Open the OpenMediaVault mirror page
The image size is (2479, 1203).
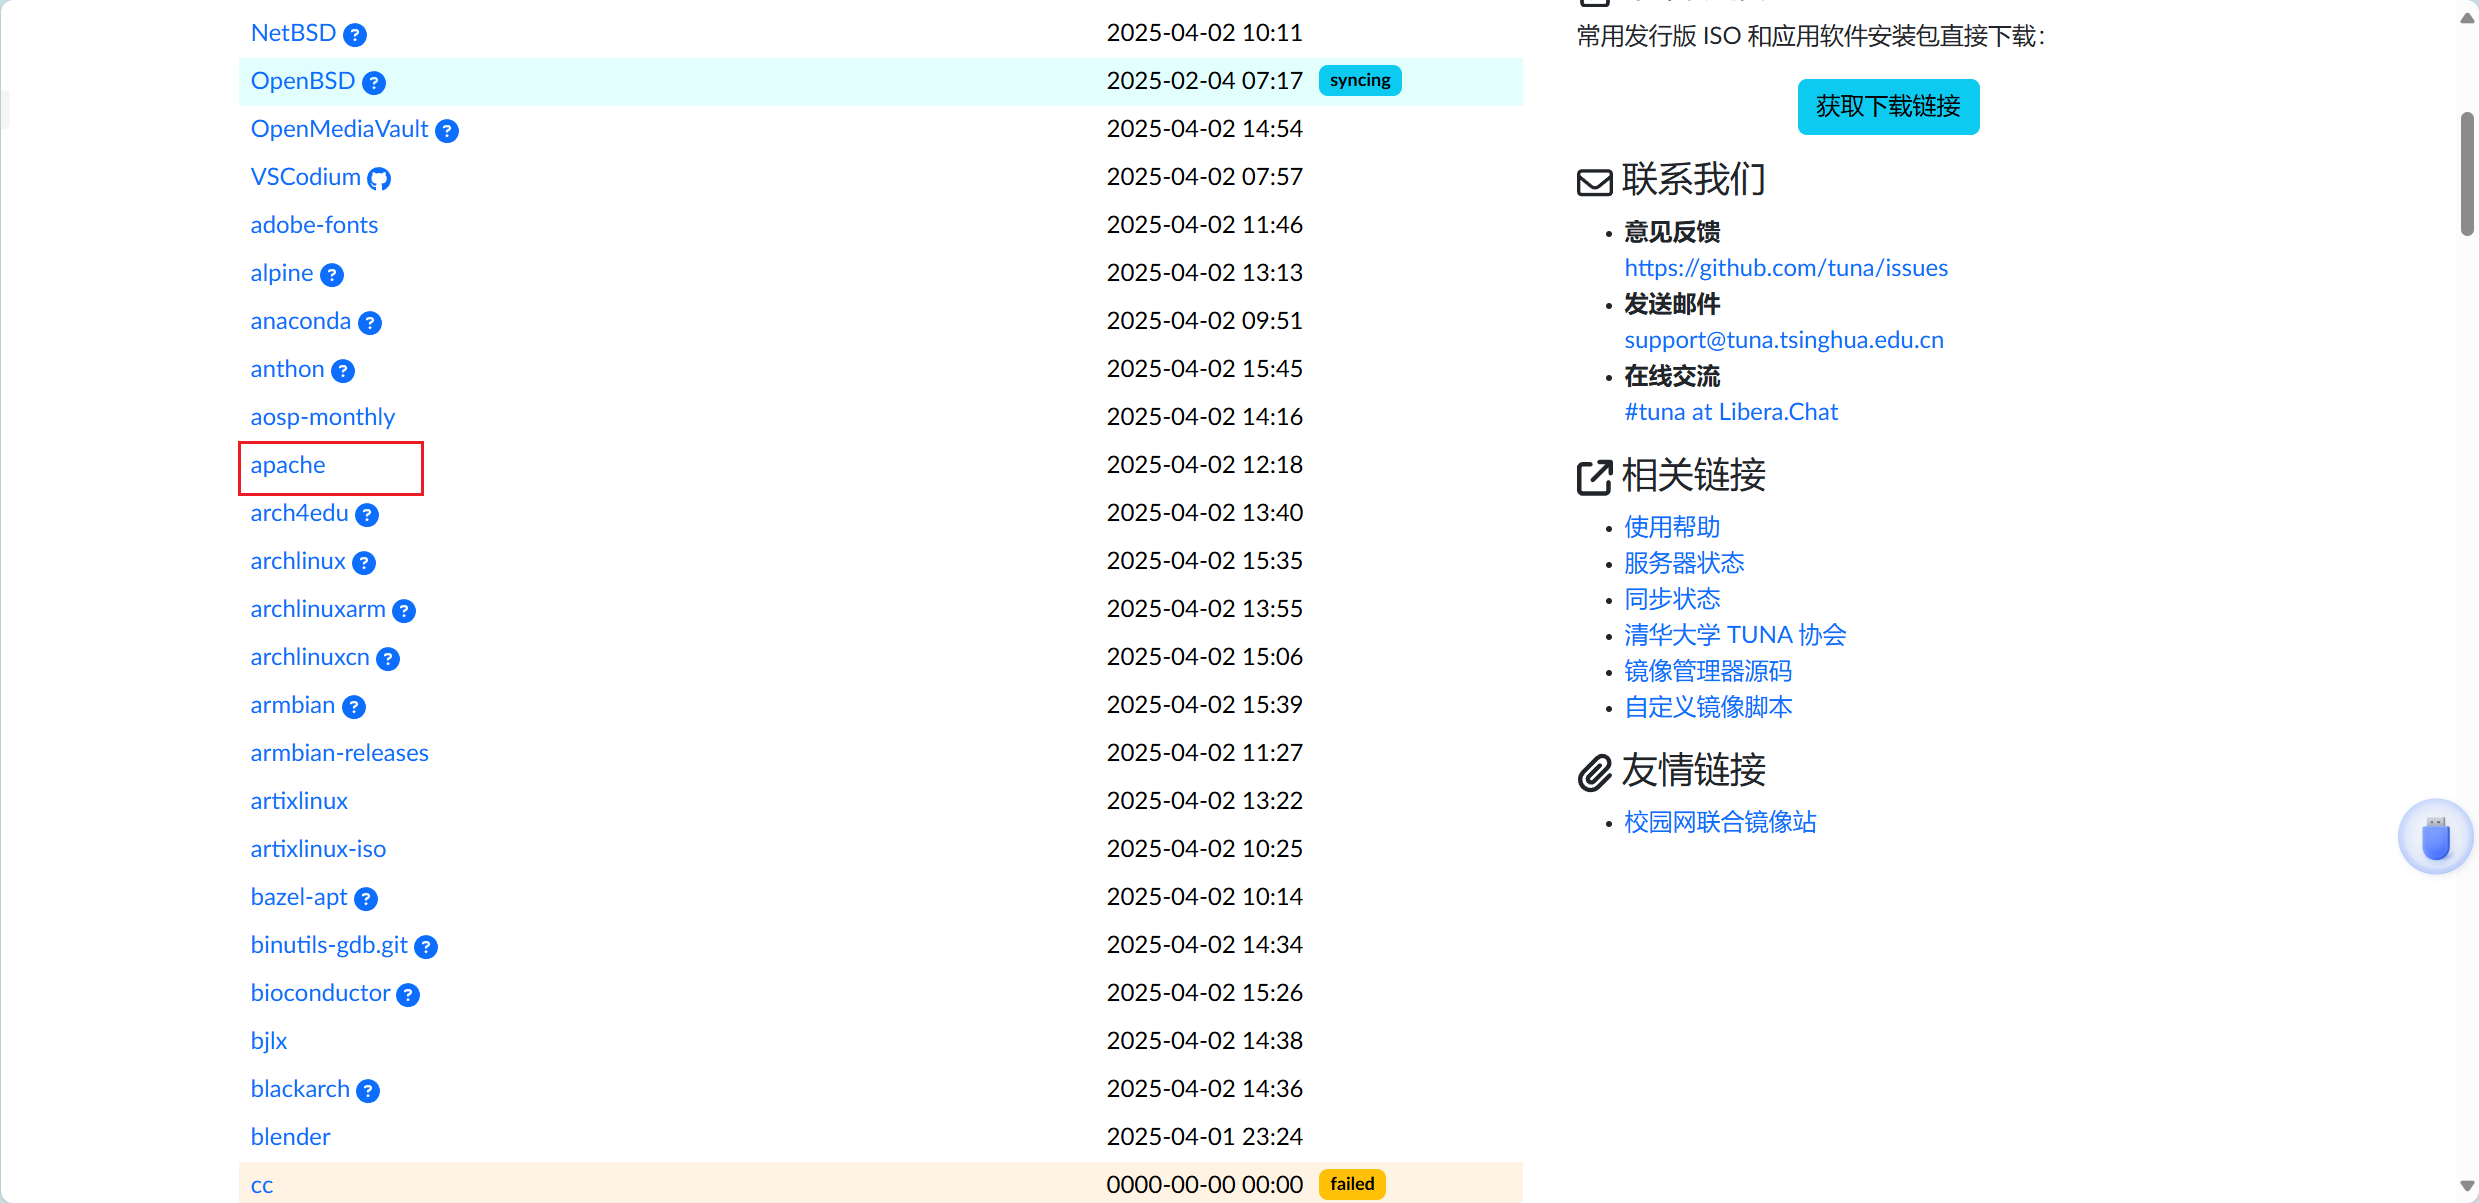tap(339, 129)
